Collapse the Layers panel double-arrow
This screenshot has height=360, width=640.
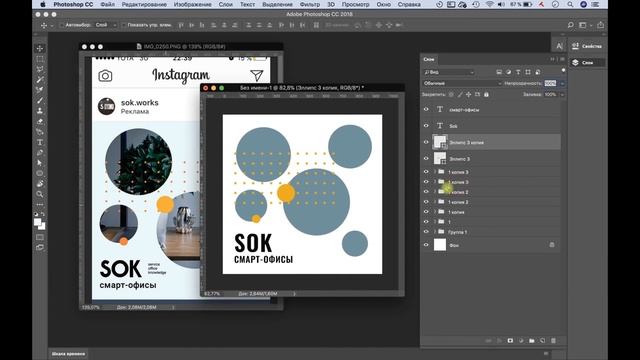(x=553, y=59)
